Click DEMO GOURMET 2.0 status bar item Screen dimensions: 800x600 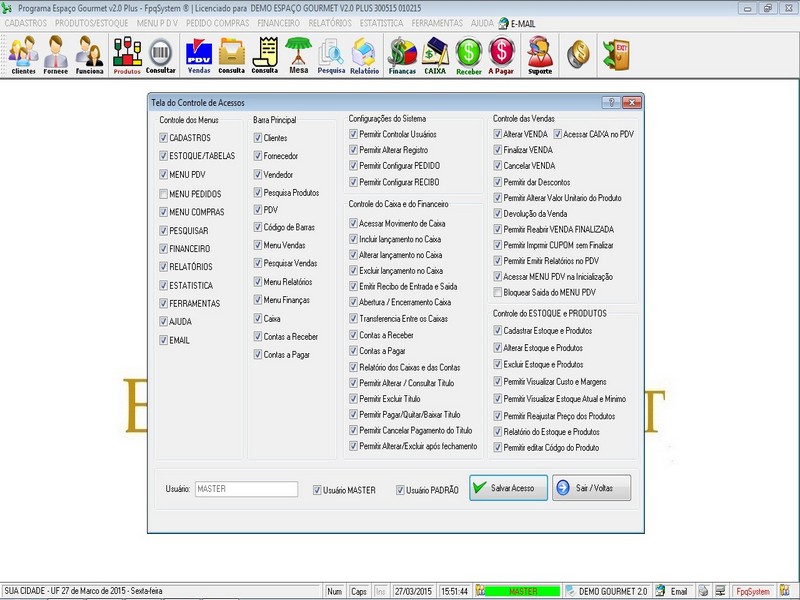607,591
